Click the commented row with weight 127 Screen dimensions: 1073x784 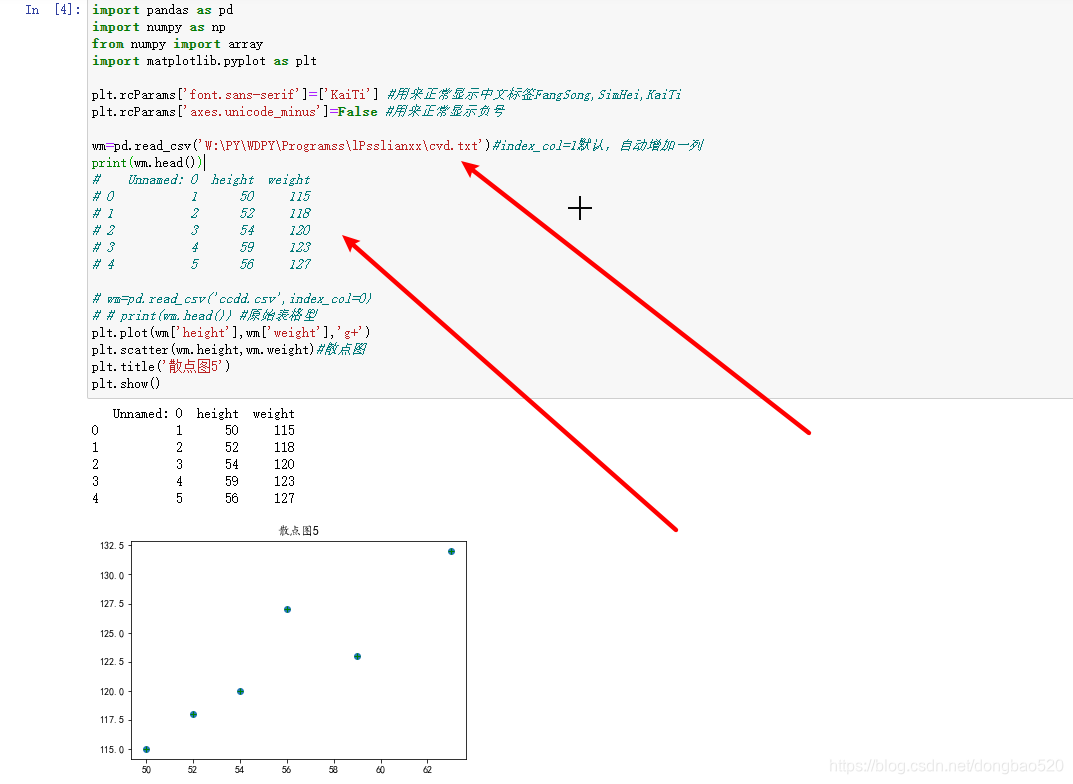[x=201, y=264]
